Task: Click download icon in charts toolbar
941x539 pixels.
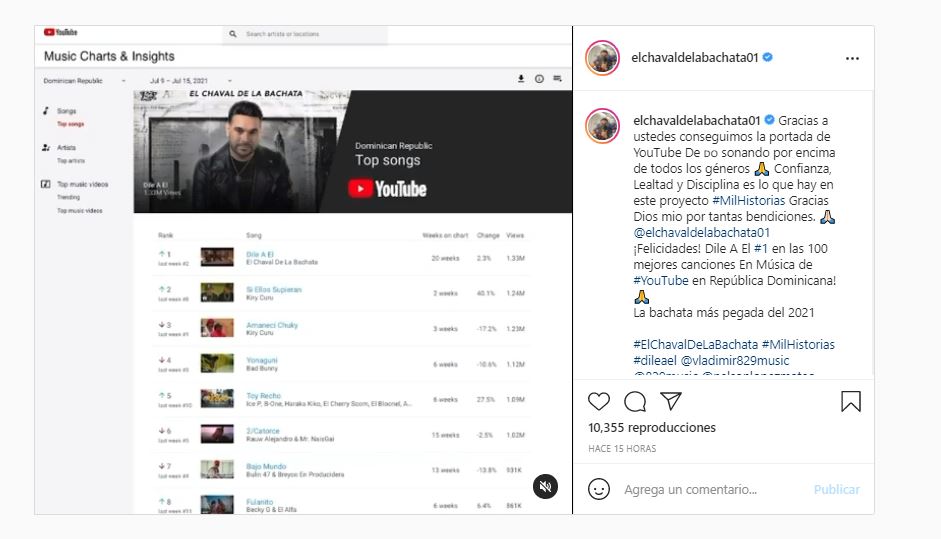Action: tap(520, 79)
